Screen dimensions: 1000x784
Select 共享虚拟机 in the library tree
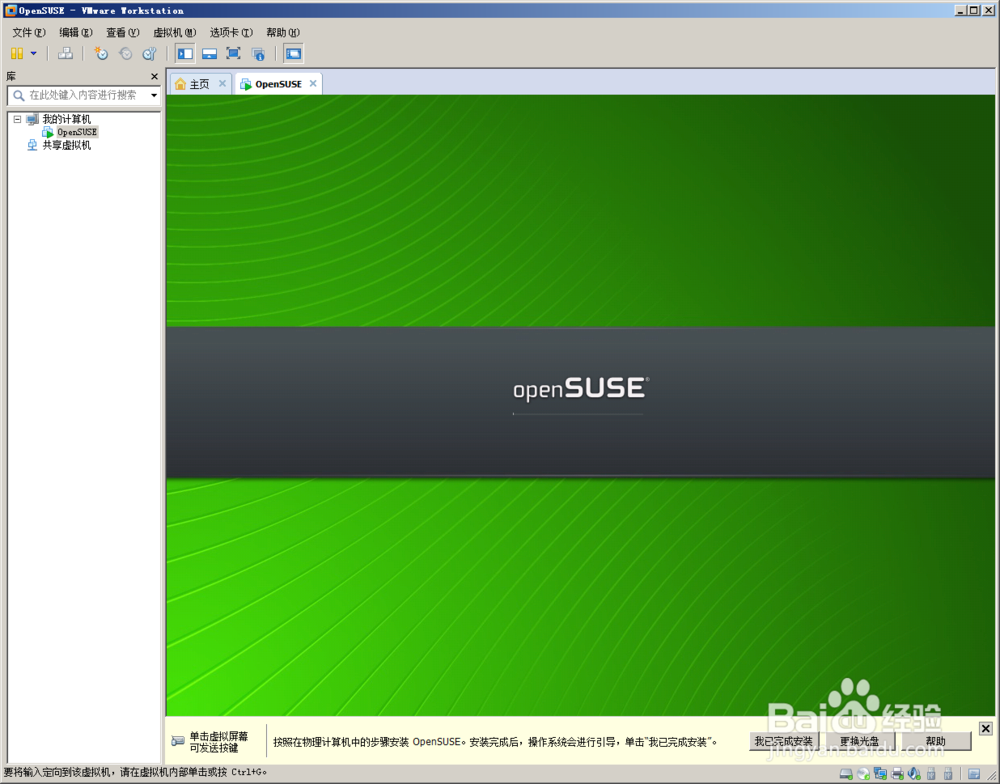(x=66, y=145)
